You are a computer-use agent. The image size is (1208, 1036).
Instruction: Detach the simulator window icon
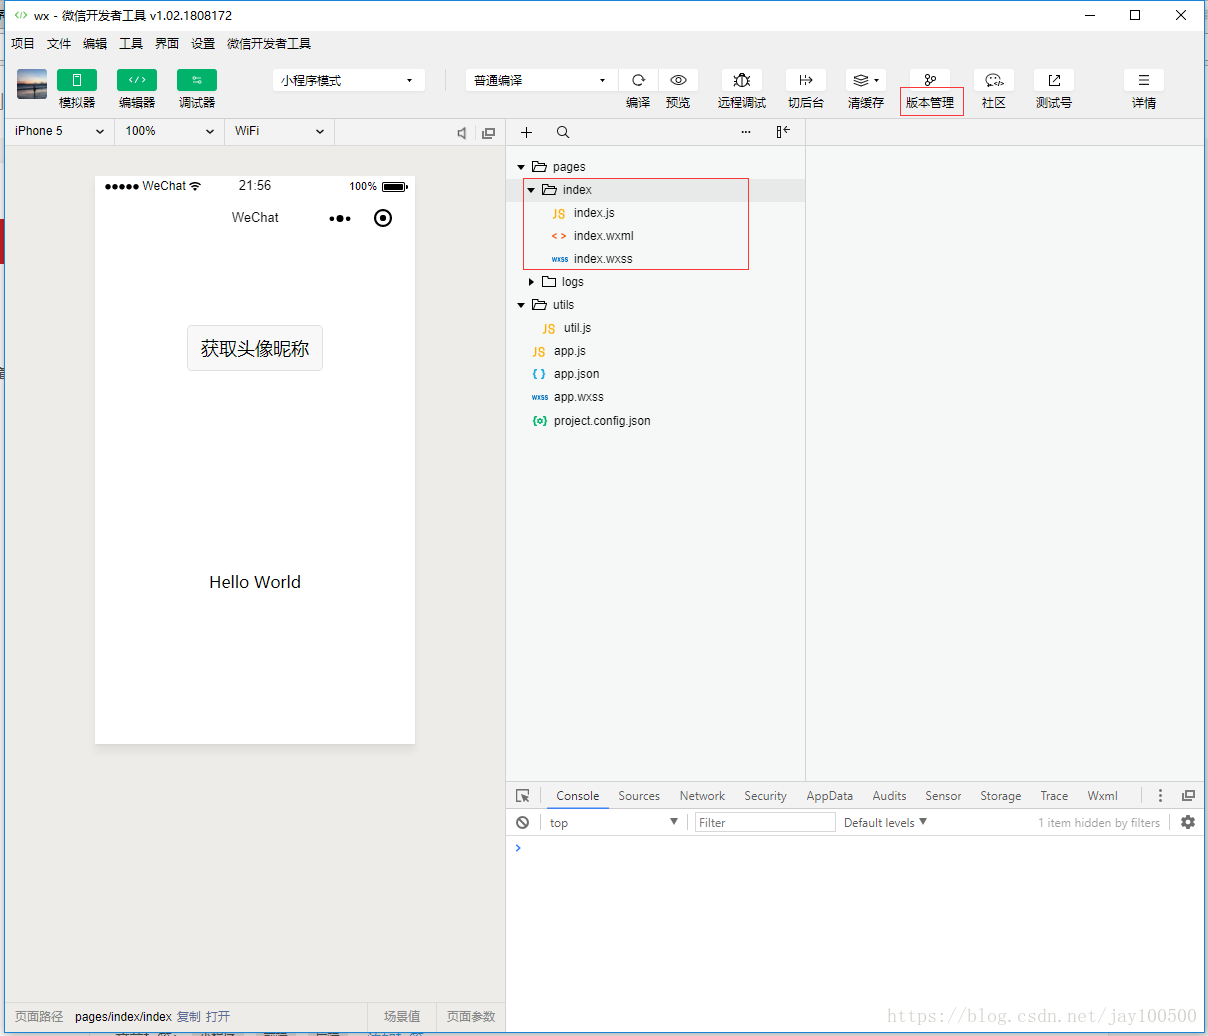coord(488,133)
